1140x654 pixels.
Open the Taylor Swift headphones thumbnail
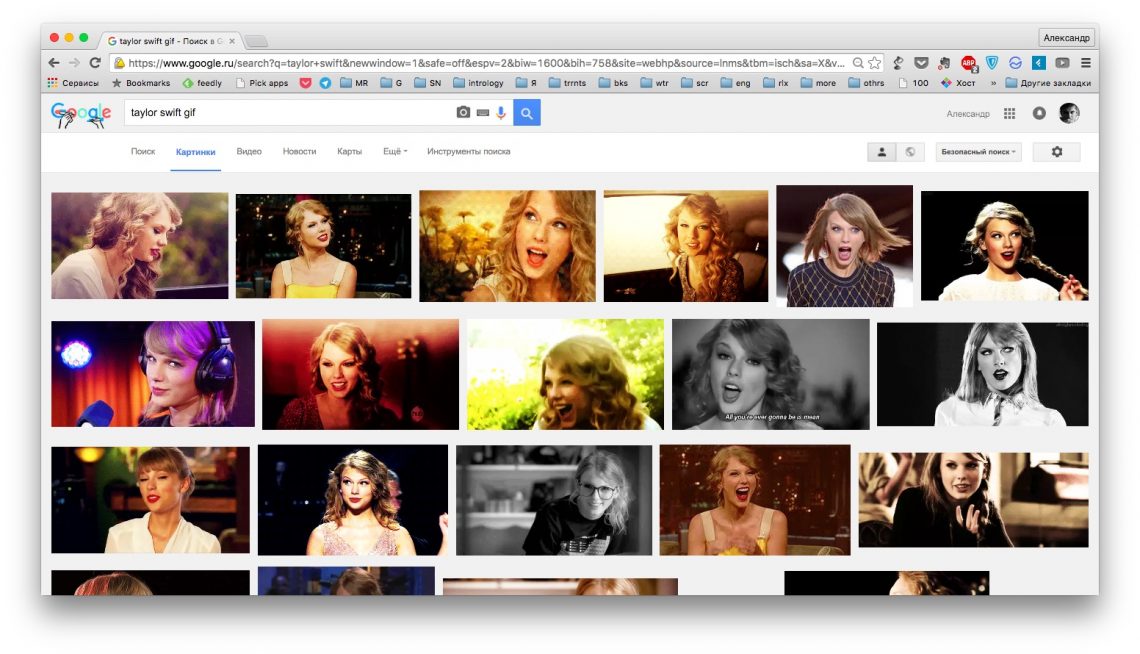point(153,374)
